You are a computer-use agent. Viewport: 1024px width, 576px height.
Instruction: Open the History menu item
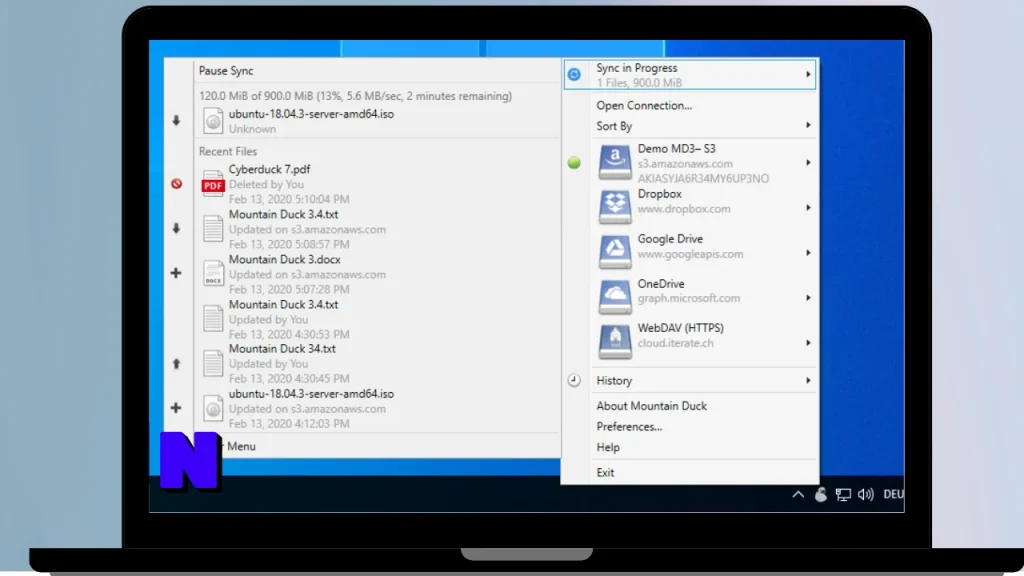point(690,380)
